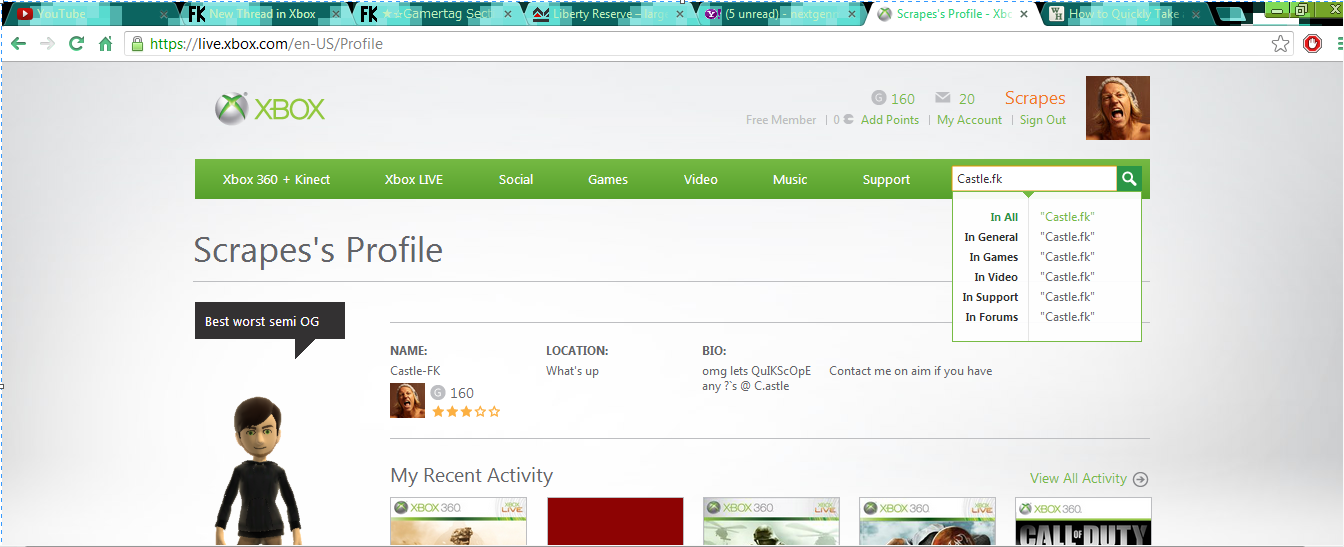The width and height of the screenshot is (1344, 547).
Task: Click the large gamerpic in the header
Action: click(x=1118, y=108)
